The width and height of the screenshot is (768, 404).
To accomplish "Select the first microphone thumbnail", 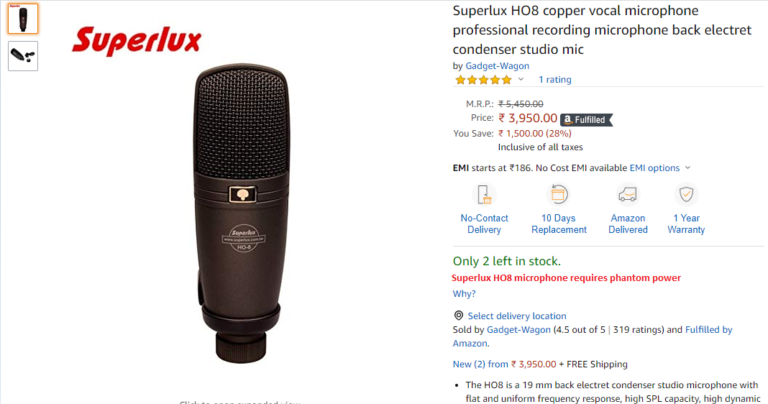I will 23,19.
